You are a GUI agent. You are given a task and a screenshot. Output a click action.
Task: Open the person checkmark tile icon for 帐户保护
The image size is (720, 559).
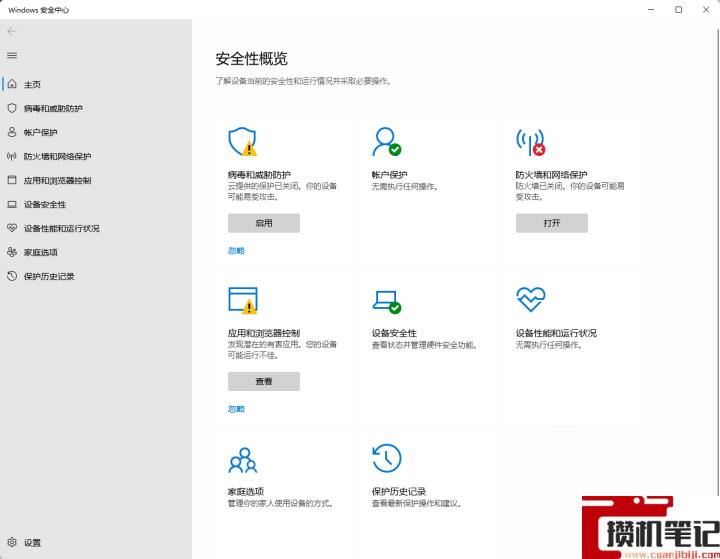point(386,141)
